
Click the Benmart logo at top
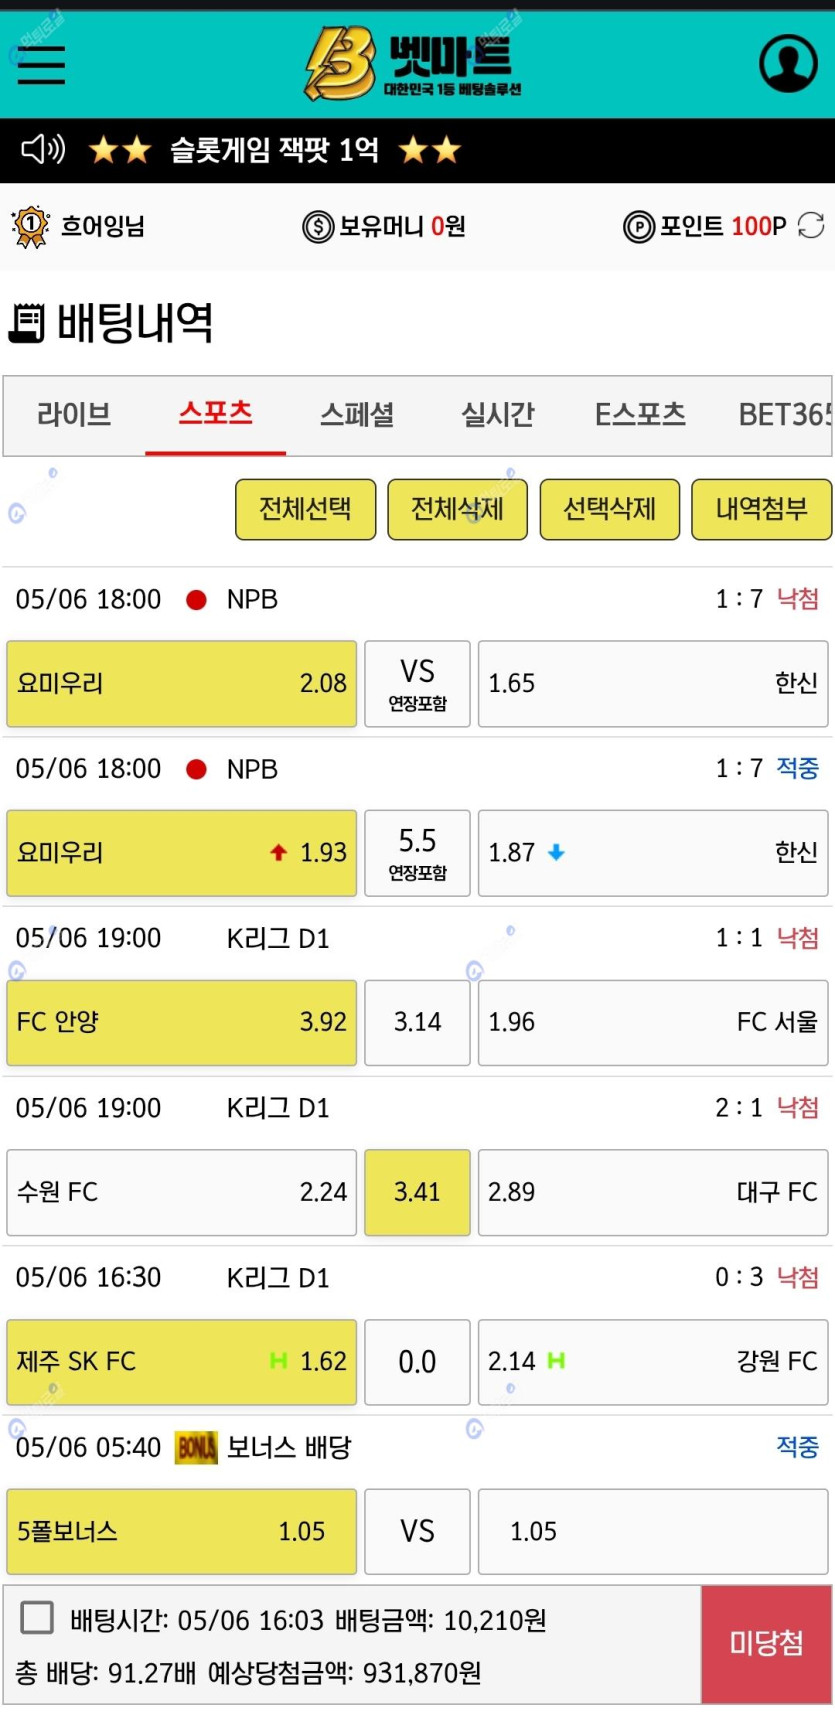click(x=413, y=63)
